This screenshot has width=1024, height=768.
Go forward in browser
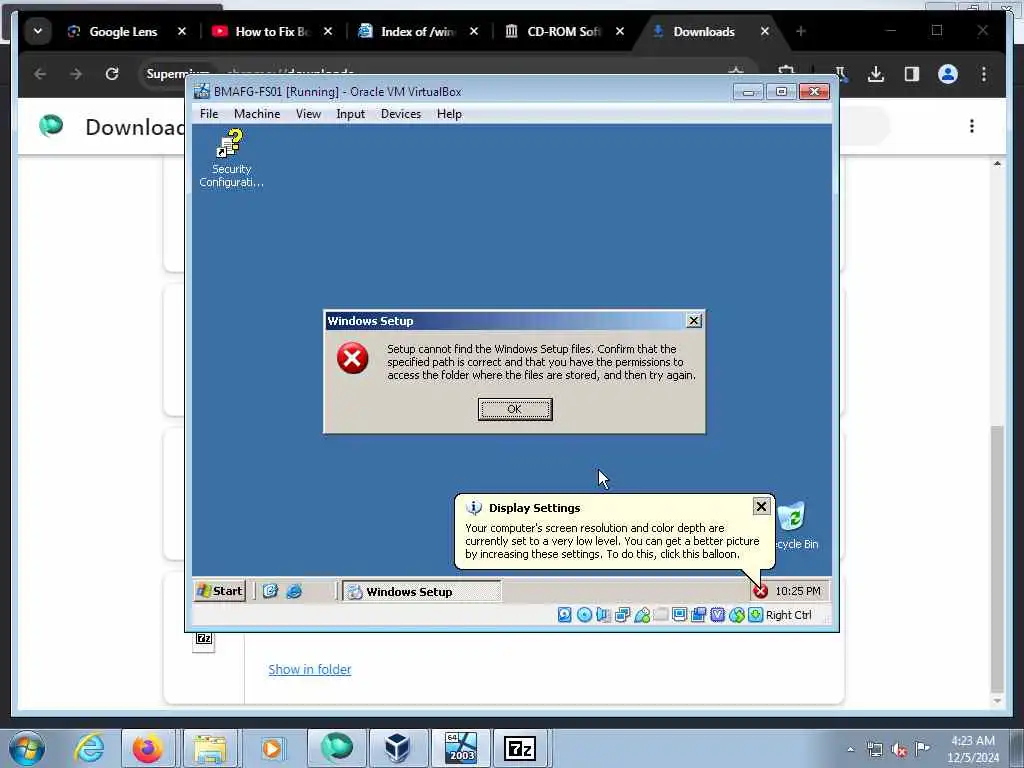(x=76, y=74)
